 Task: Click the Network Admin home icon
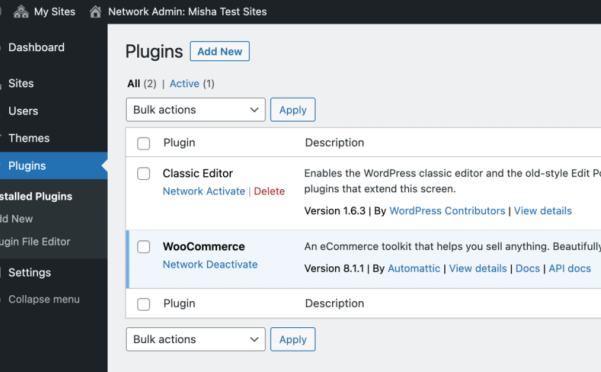tap(95, 12)
